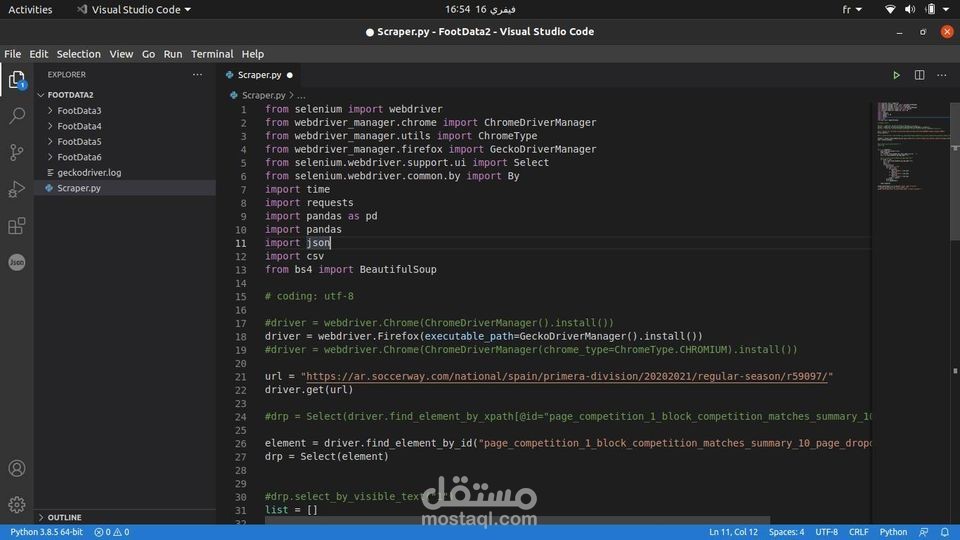Split the editor to the right
The image size is (960, 540).
tap(919, 75)
